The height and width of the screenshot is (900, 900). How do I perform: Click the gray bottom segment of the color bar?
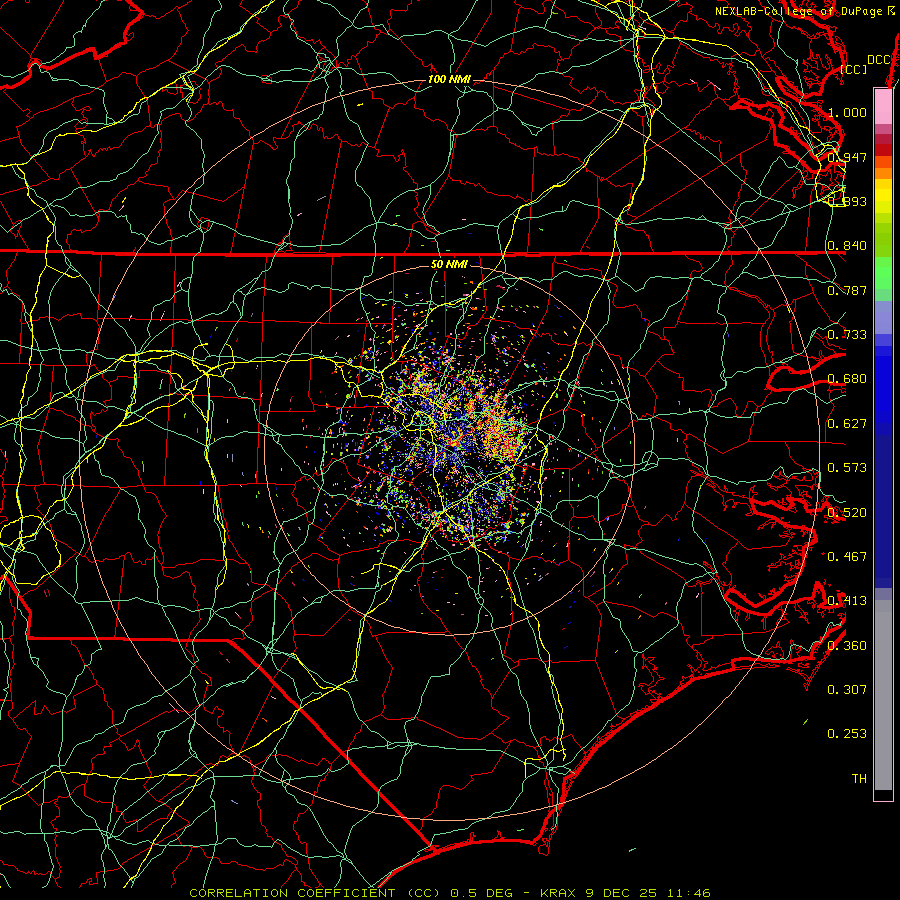click(x=883, y=695)
